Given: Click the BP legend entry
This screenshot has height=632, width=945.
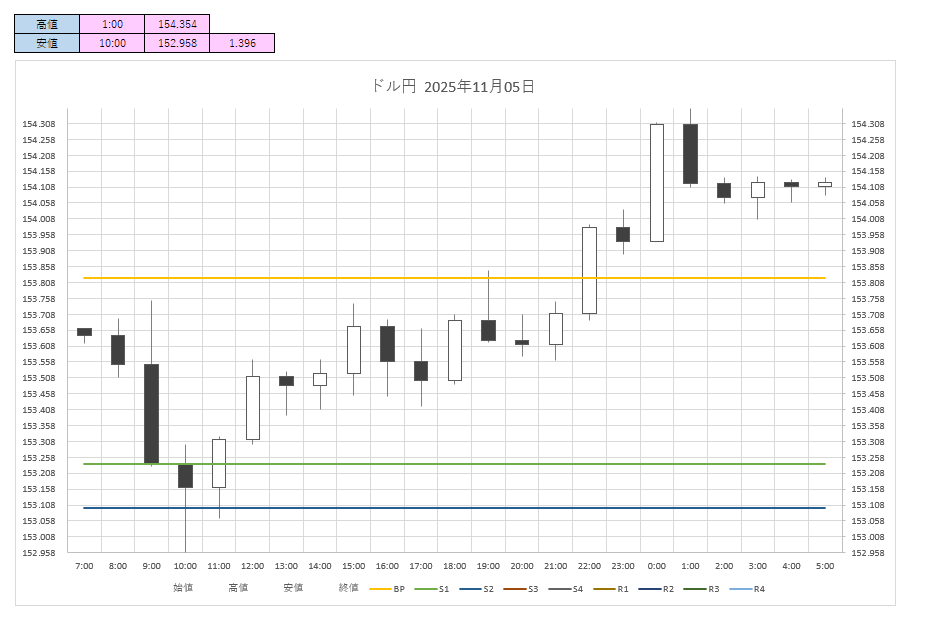Looking at the screenshot, I should click(x=388, y=589).
